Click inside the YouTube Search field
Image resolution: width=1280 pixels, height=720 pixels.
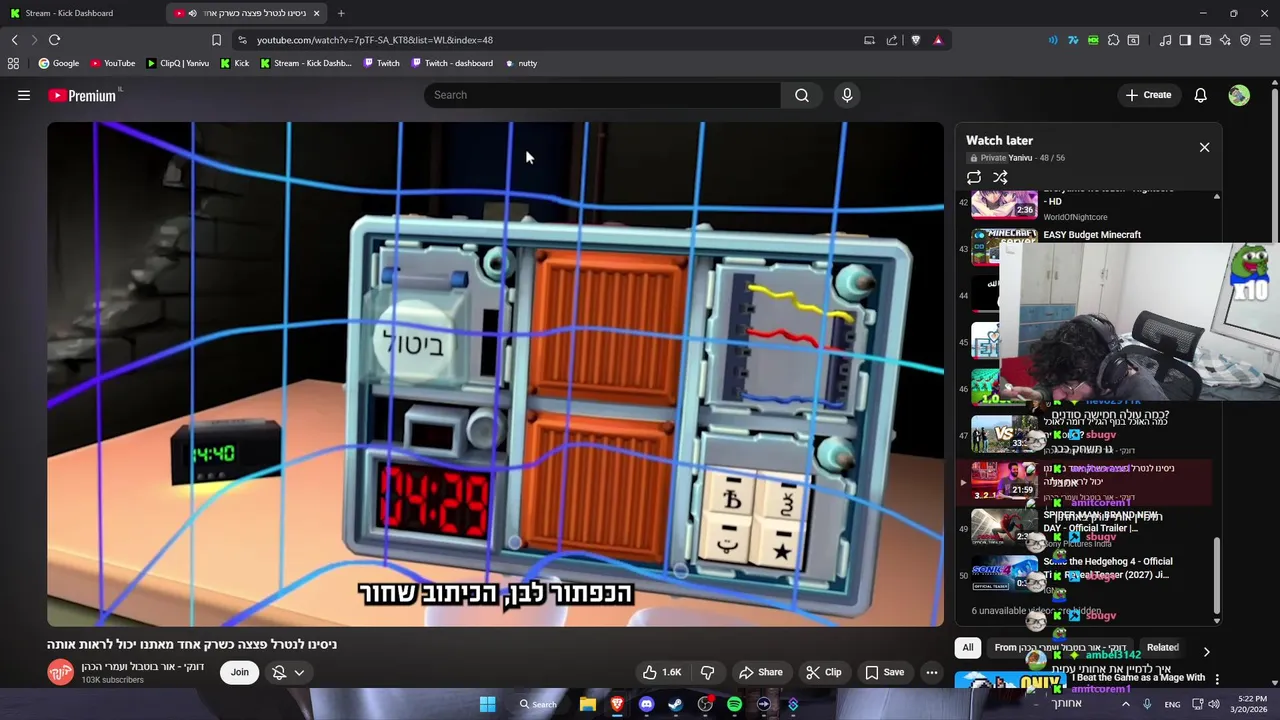[x=603, y=95]
